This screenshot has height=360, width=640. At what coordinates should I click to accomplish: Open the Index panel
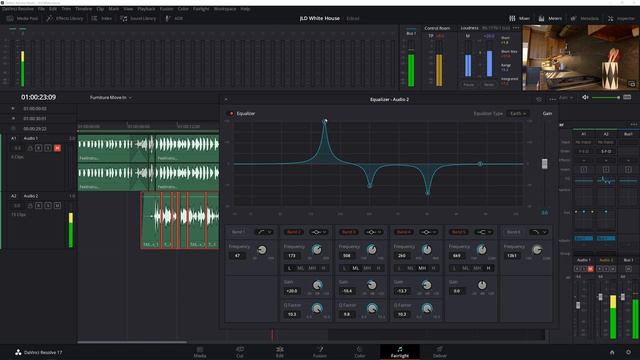[102, 18]
